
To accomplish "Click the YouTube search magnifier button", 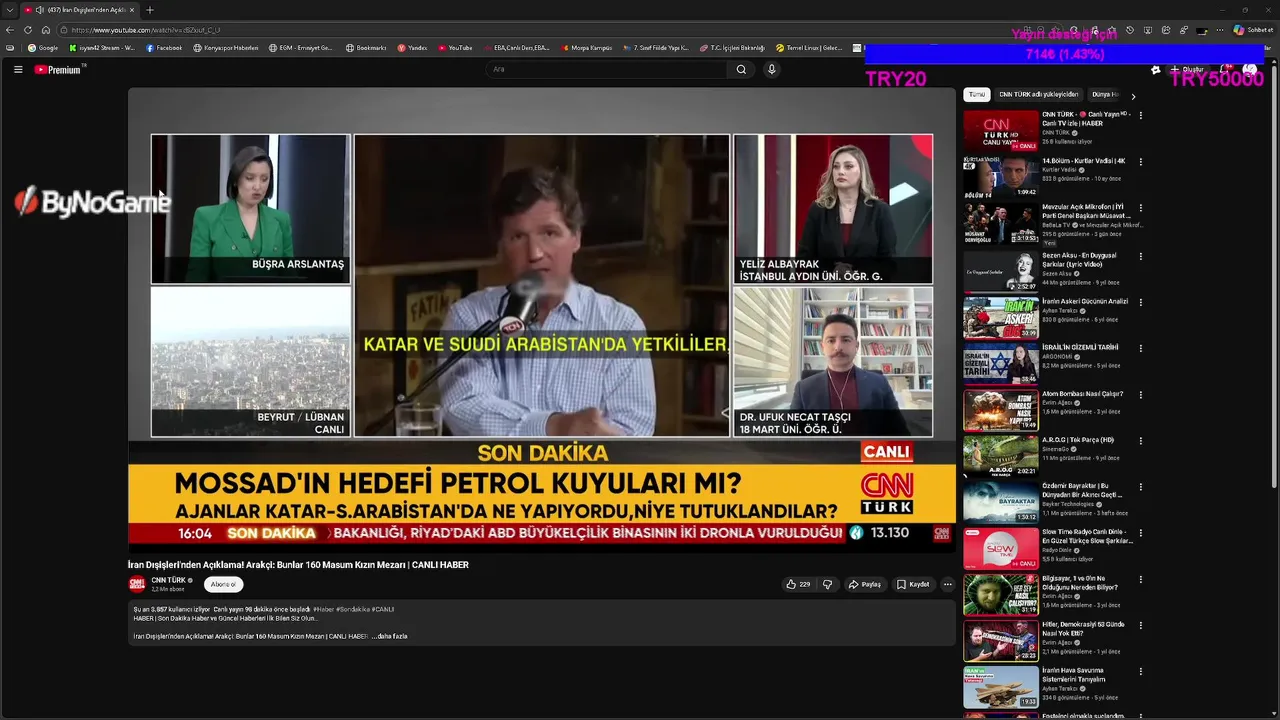I will pyautogui.click(x=741, y=70).
